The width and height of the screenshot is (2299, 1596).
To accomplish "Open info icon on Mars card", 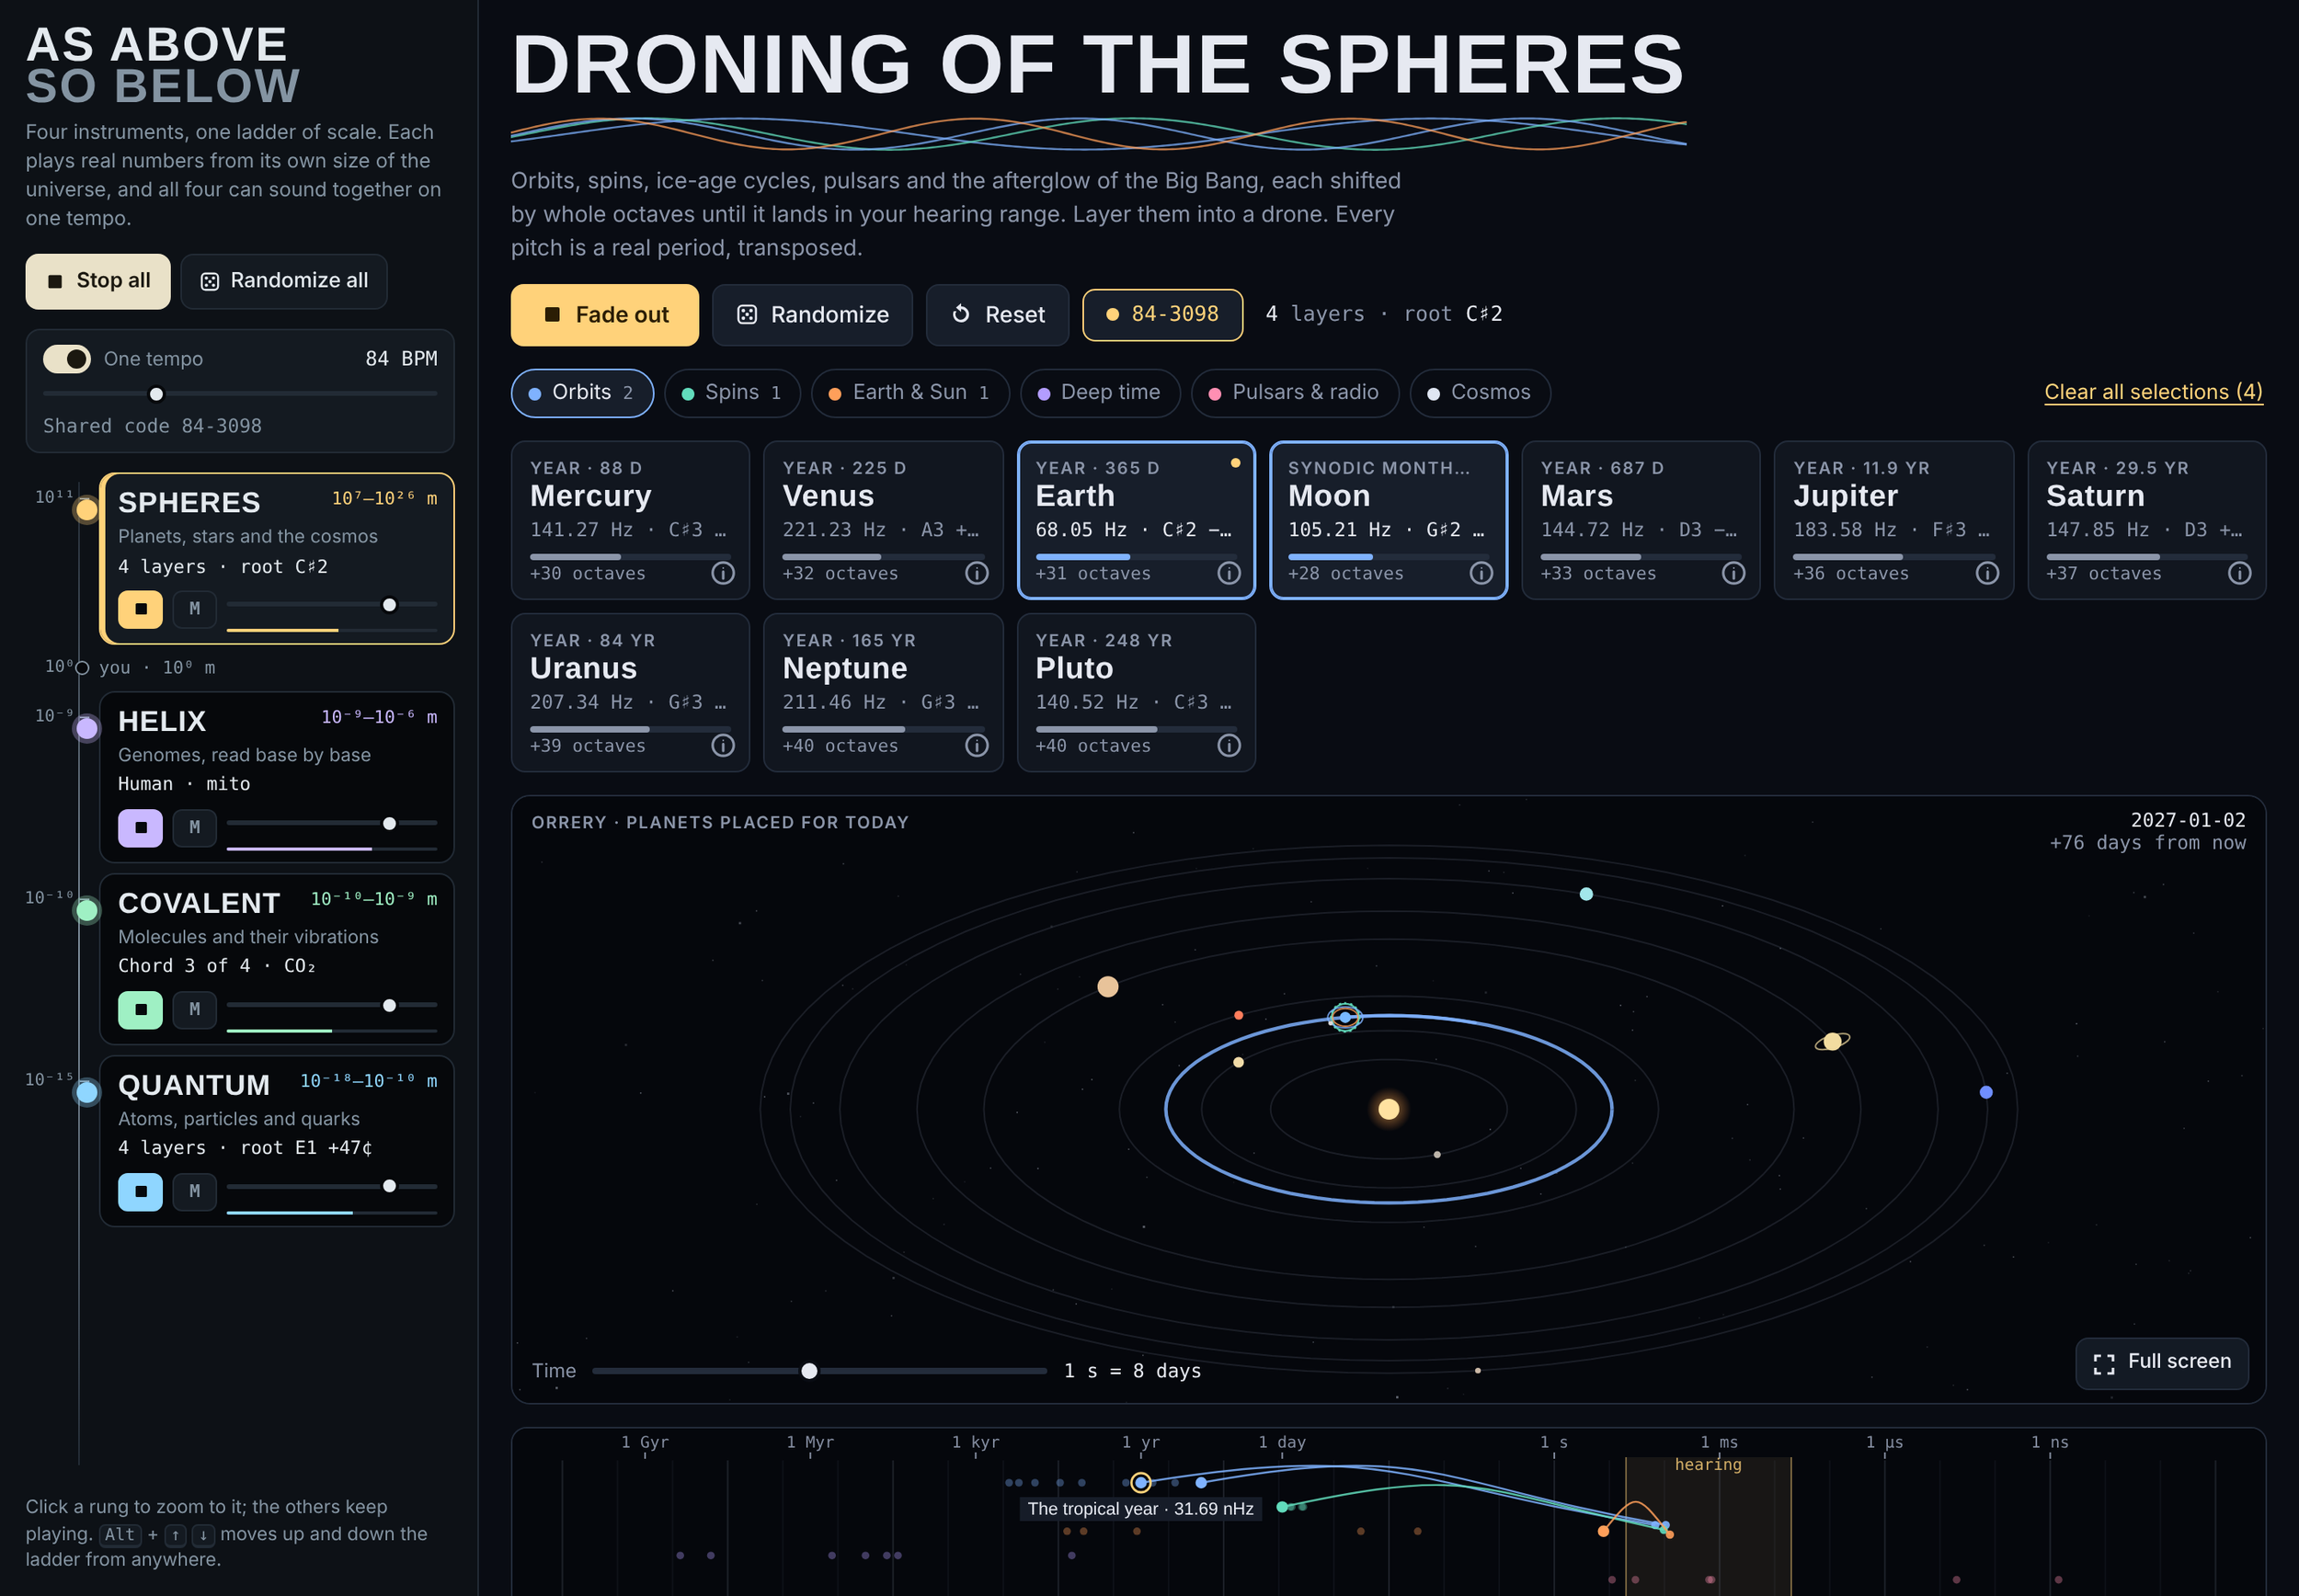I will click(x=1734, y=573).
